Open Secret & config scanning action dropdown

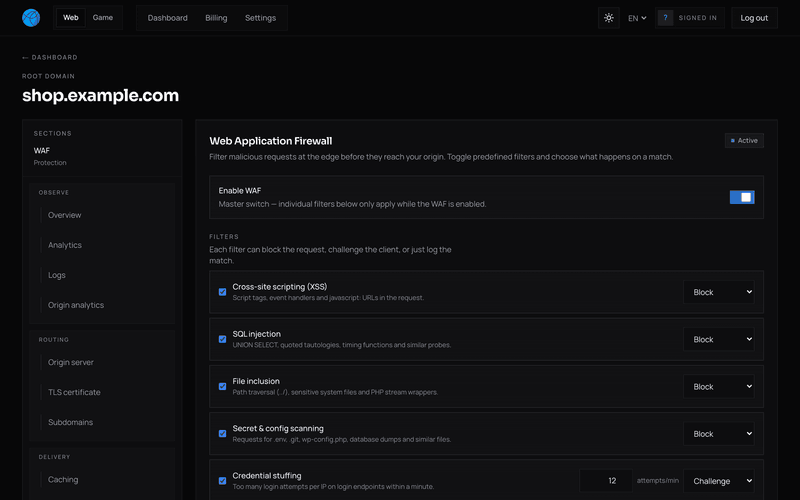719,434
